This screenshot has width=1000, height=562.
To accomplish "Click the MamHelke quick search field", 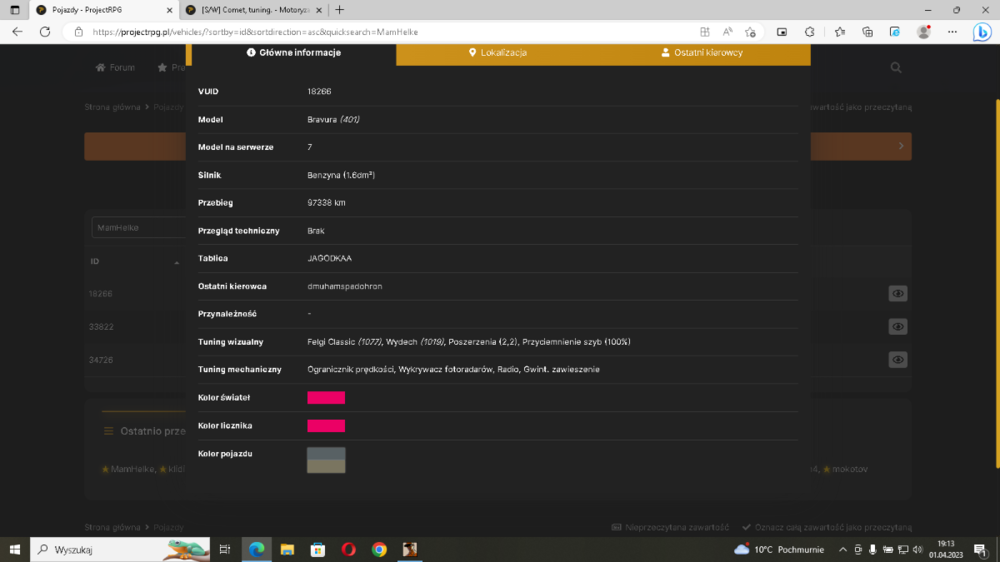I will (x=139, y=228).
